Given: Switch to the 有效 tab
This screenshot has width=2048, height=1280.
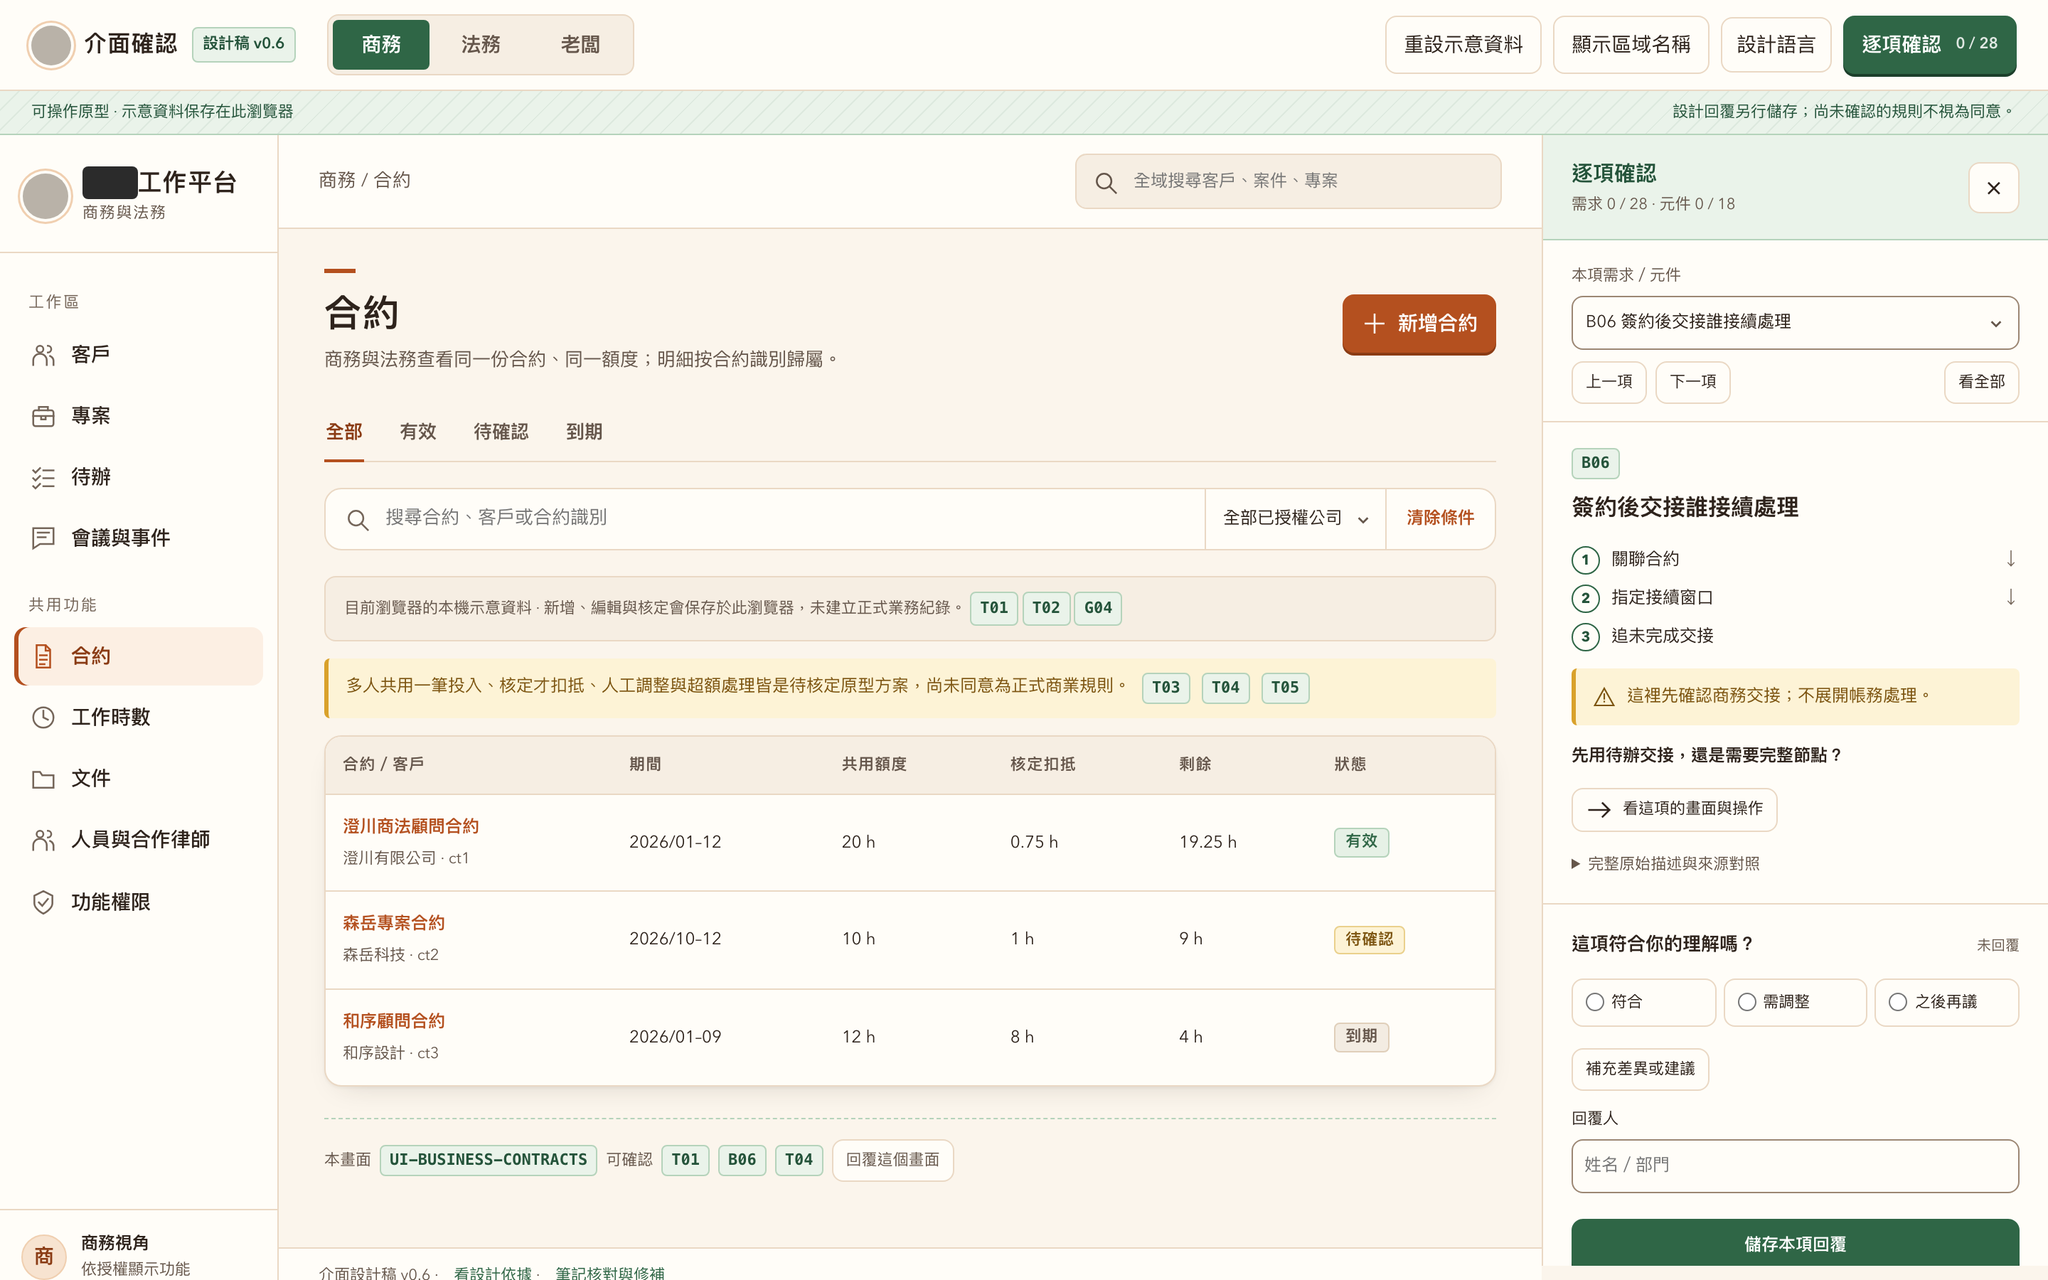Looking at the screenshot, I should tap(418, 432).
